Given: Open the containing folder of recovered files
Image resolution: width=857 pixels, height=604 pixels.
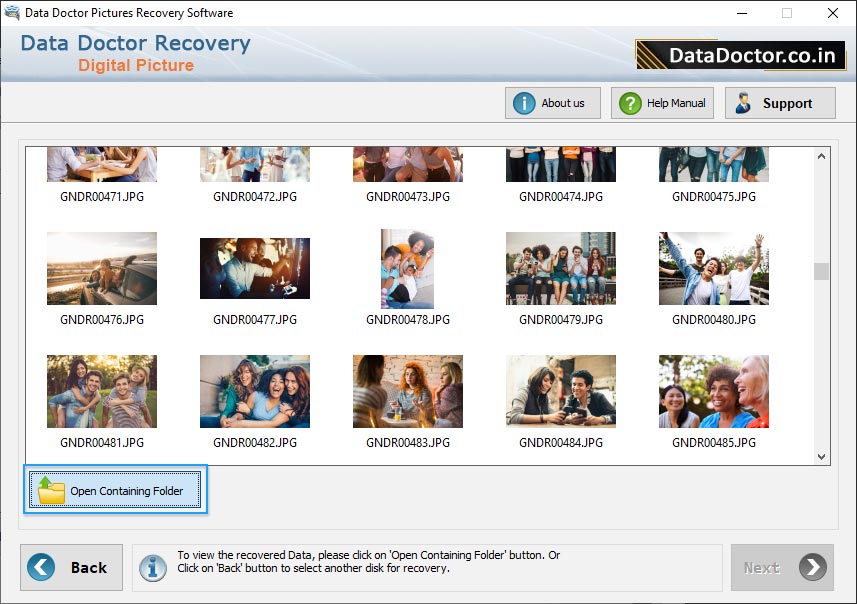Looking at the screenshot, I should [115, 490].
